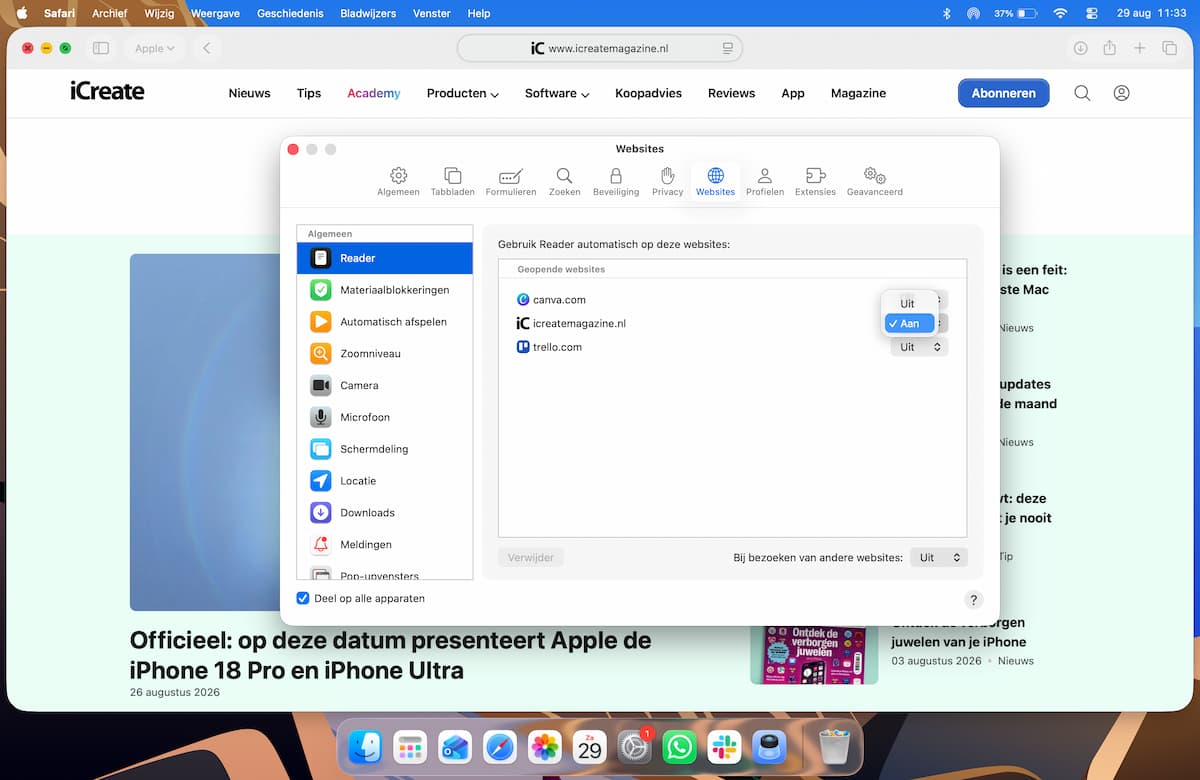Viewport: 1200px width, 780px height.
Task: Click the Safari back arrow
Action: click(x=207, y=48)
